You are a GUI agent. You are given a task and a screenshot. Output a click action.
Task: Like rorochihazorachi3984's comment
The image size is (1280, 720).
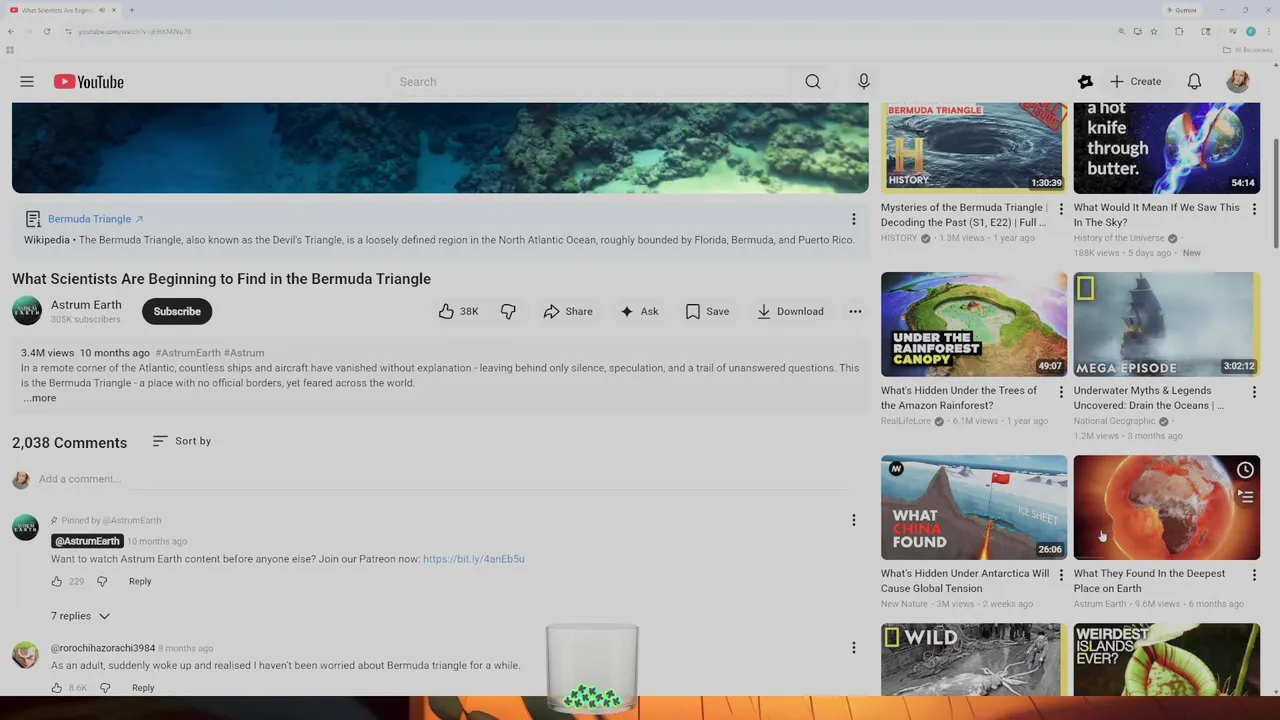pyautogui.click(x=57, y=688)
